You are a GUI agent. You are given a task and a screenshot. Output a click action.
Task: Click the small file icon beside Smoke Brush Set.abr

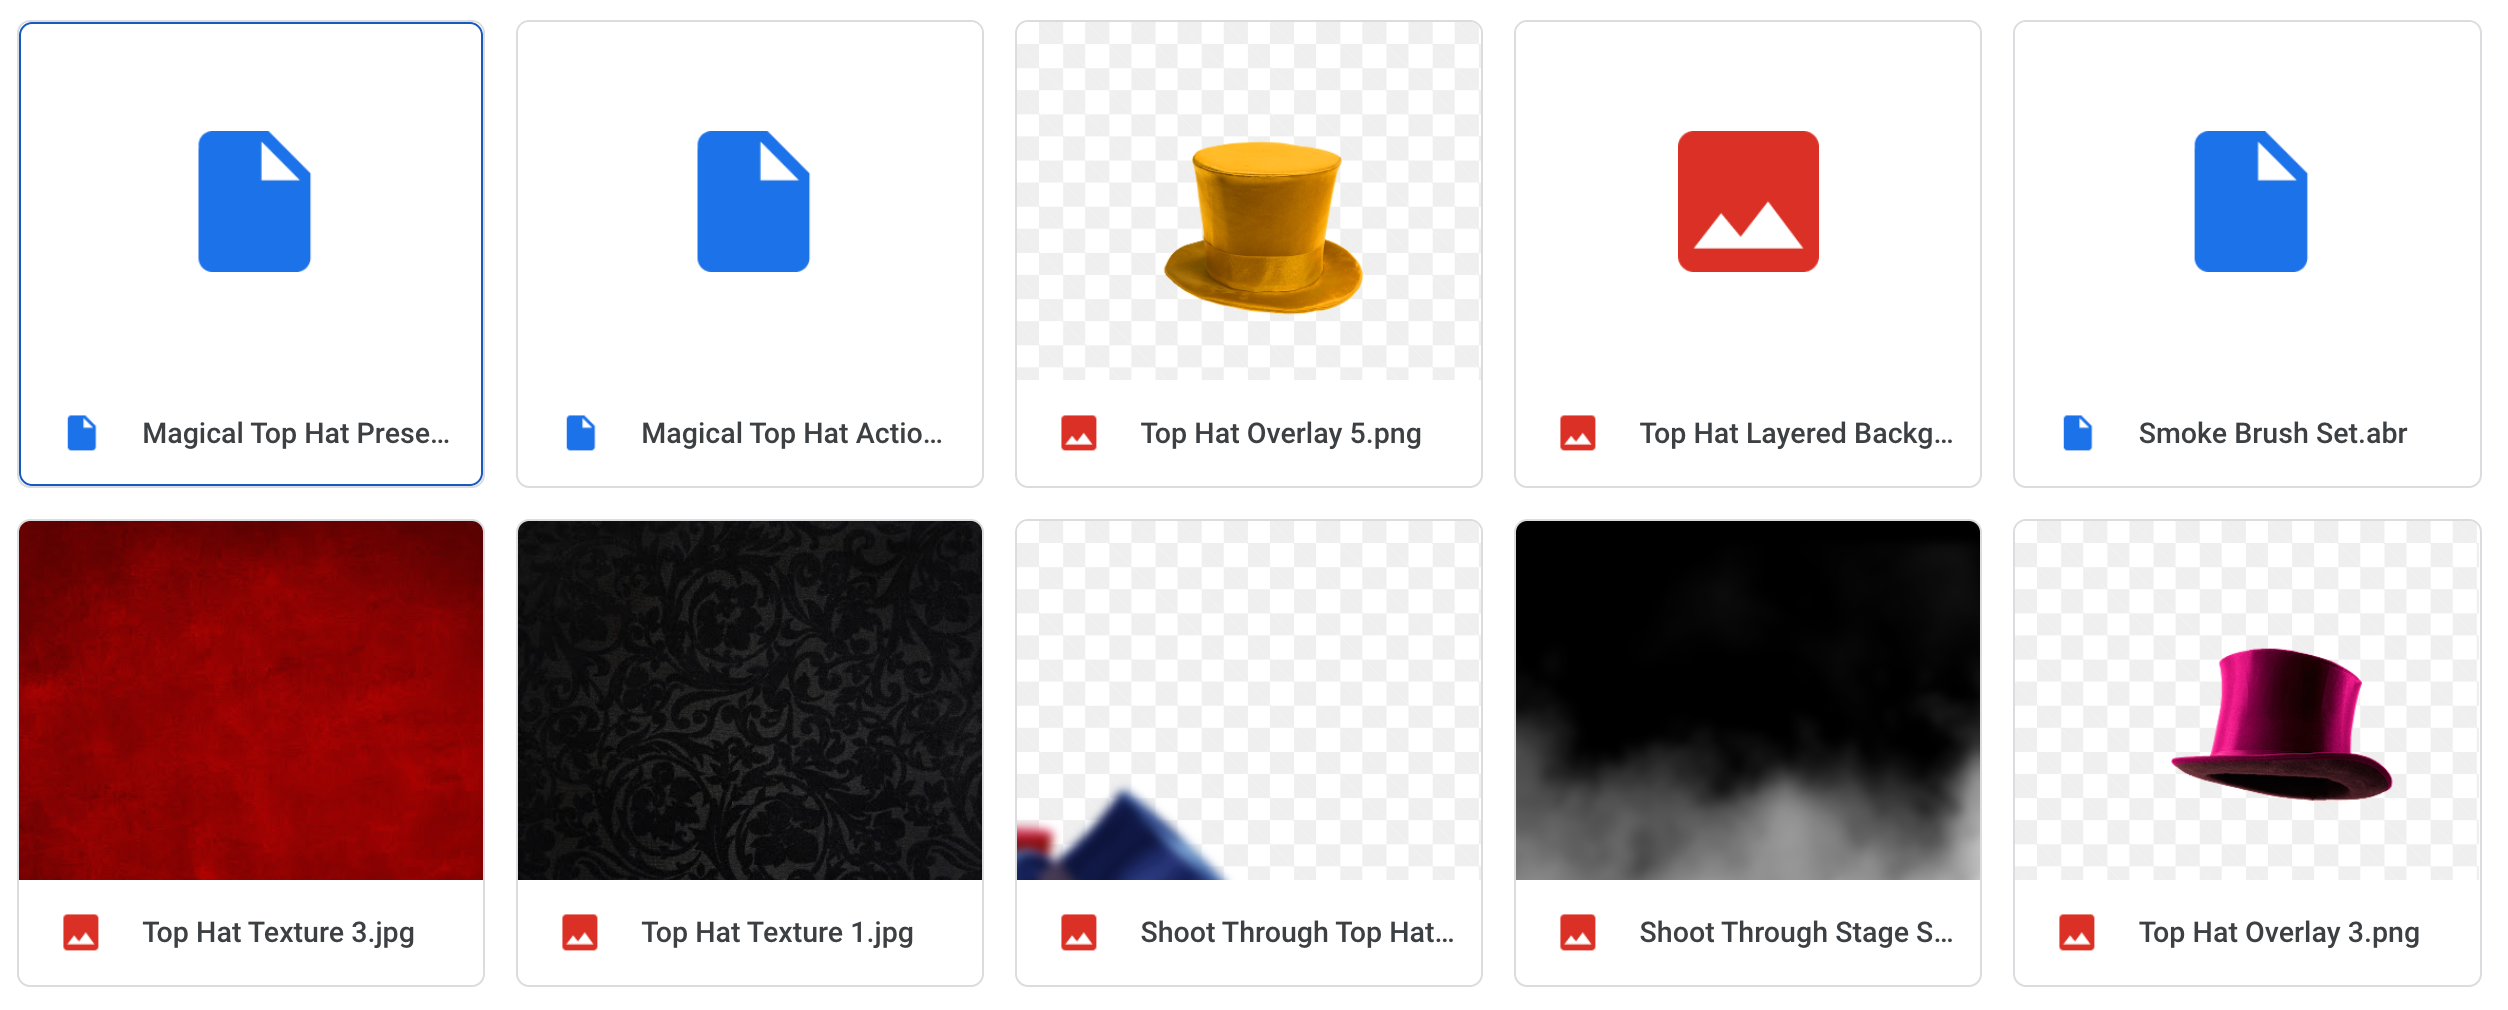(2078, 433)
